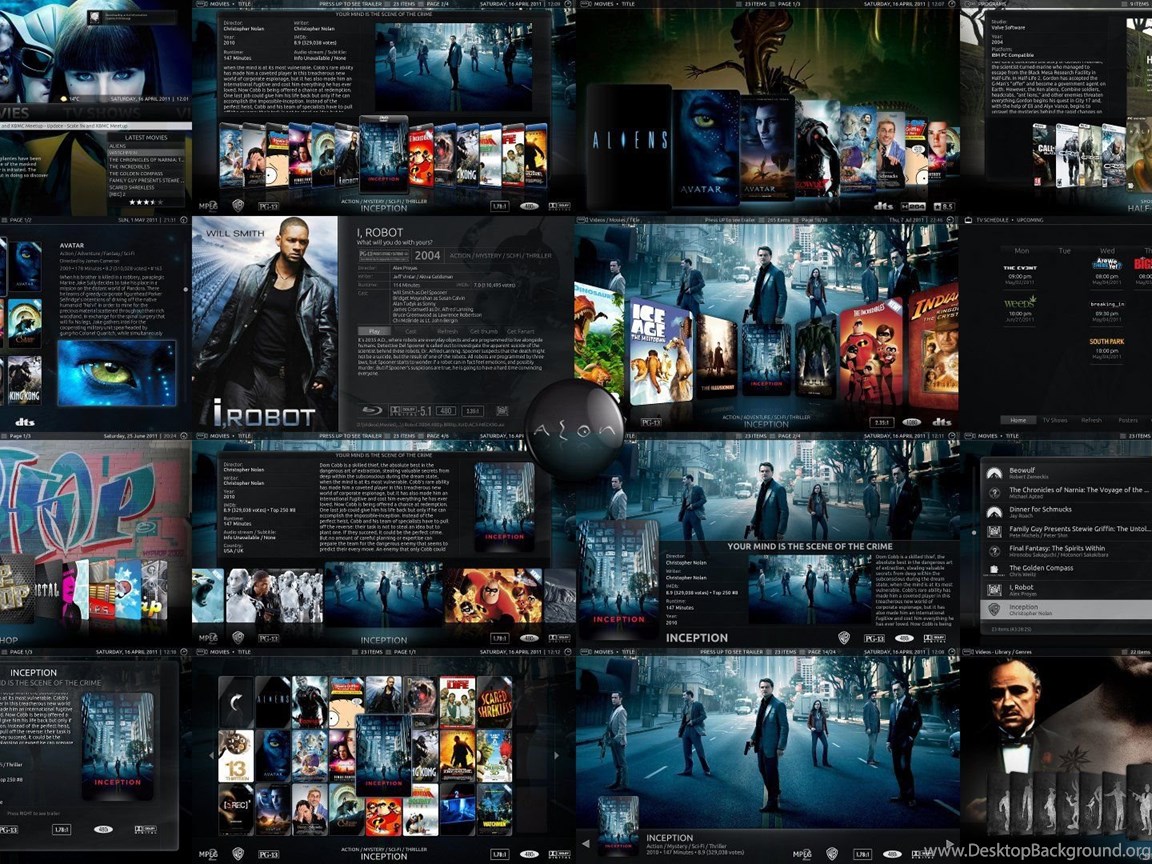Select Home in the TV Schedule panel
The width and height of the screenshot is (1152, 864).
1018,420
